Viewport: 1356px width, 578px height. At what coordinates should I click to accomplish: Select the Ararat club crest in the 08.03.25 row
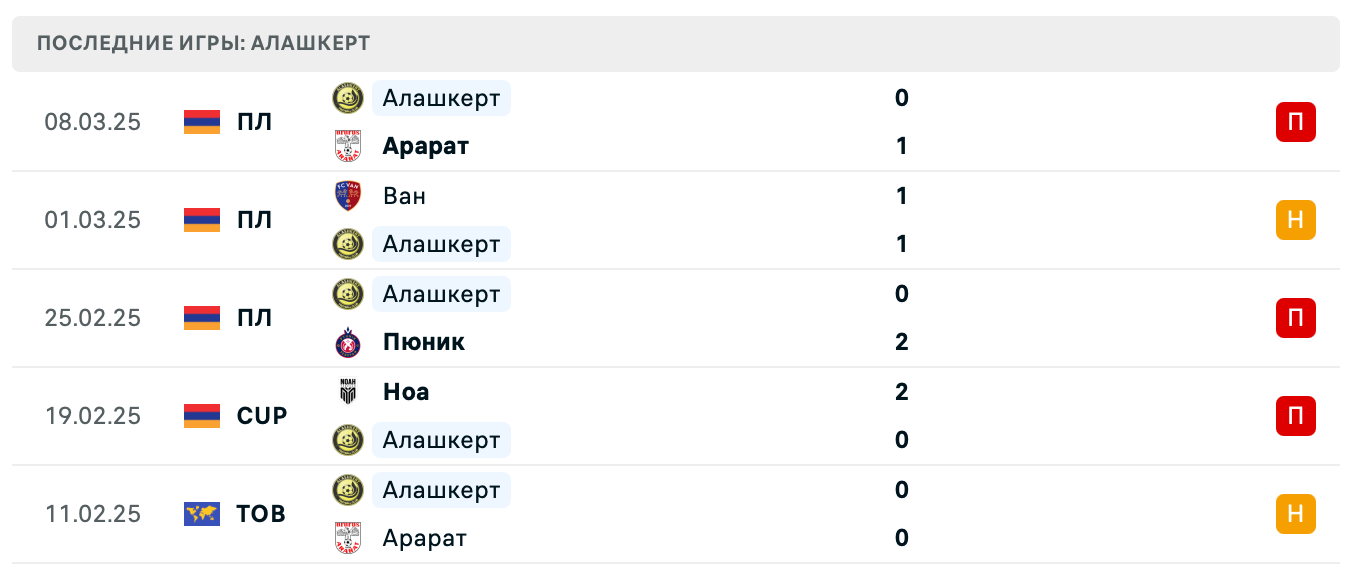click(347, 146)
